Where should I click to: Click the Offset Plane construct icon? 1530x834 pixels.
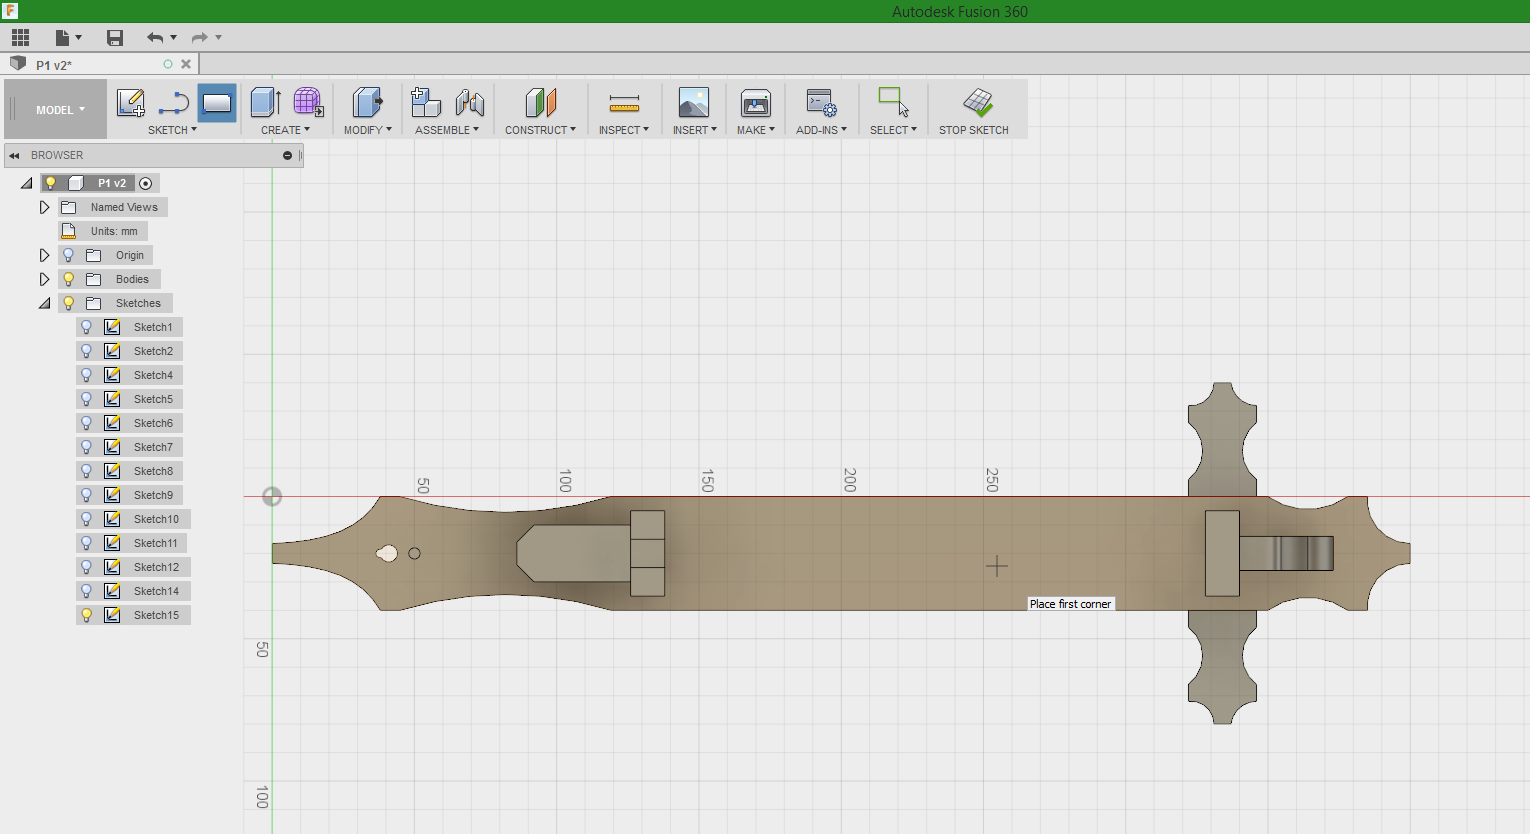540,102
